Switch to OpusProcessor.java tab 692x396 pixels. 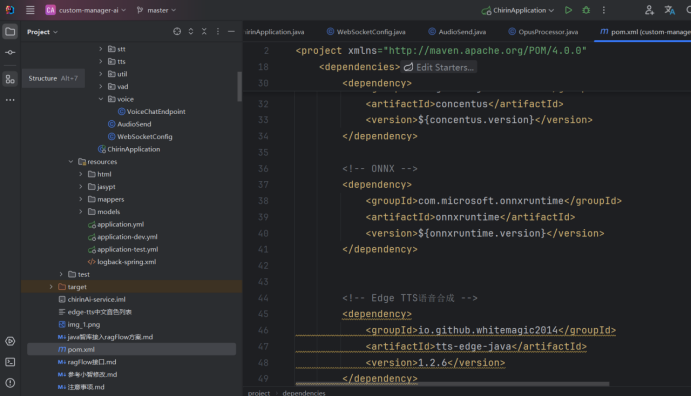543,32
